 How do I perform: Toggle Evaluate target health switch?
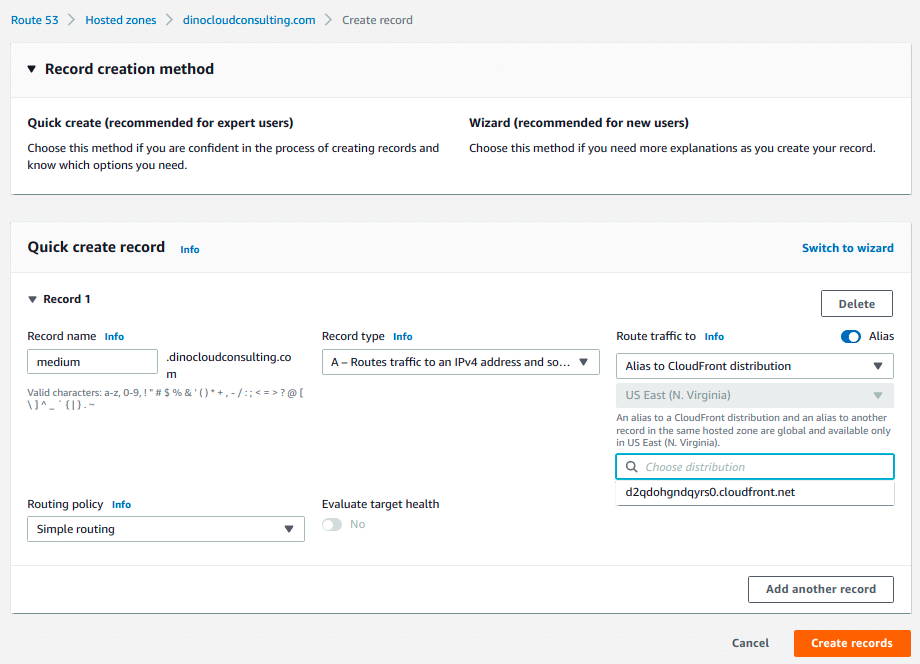tap(332, 525)
